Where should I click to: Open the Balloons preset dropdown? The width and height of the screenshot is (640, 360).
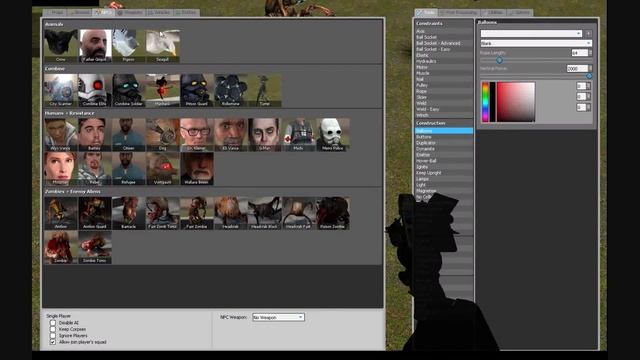(x=531, y=33)
